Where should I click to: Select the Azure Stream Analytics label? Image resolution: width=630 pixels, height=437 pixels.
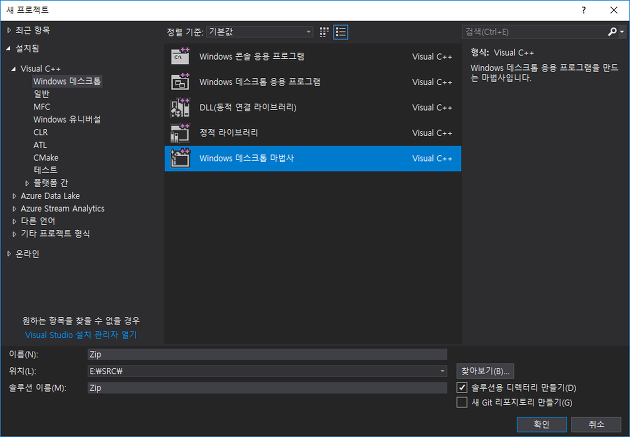point(62,209)
